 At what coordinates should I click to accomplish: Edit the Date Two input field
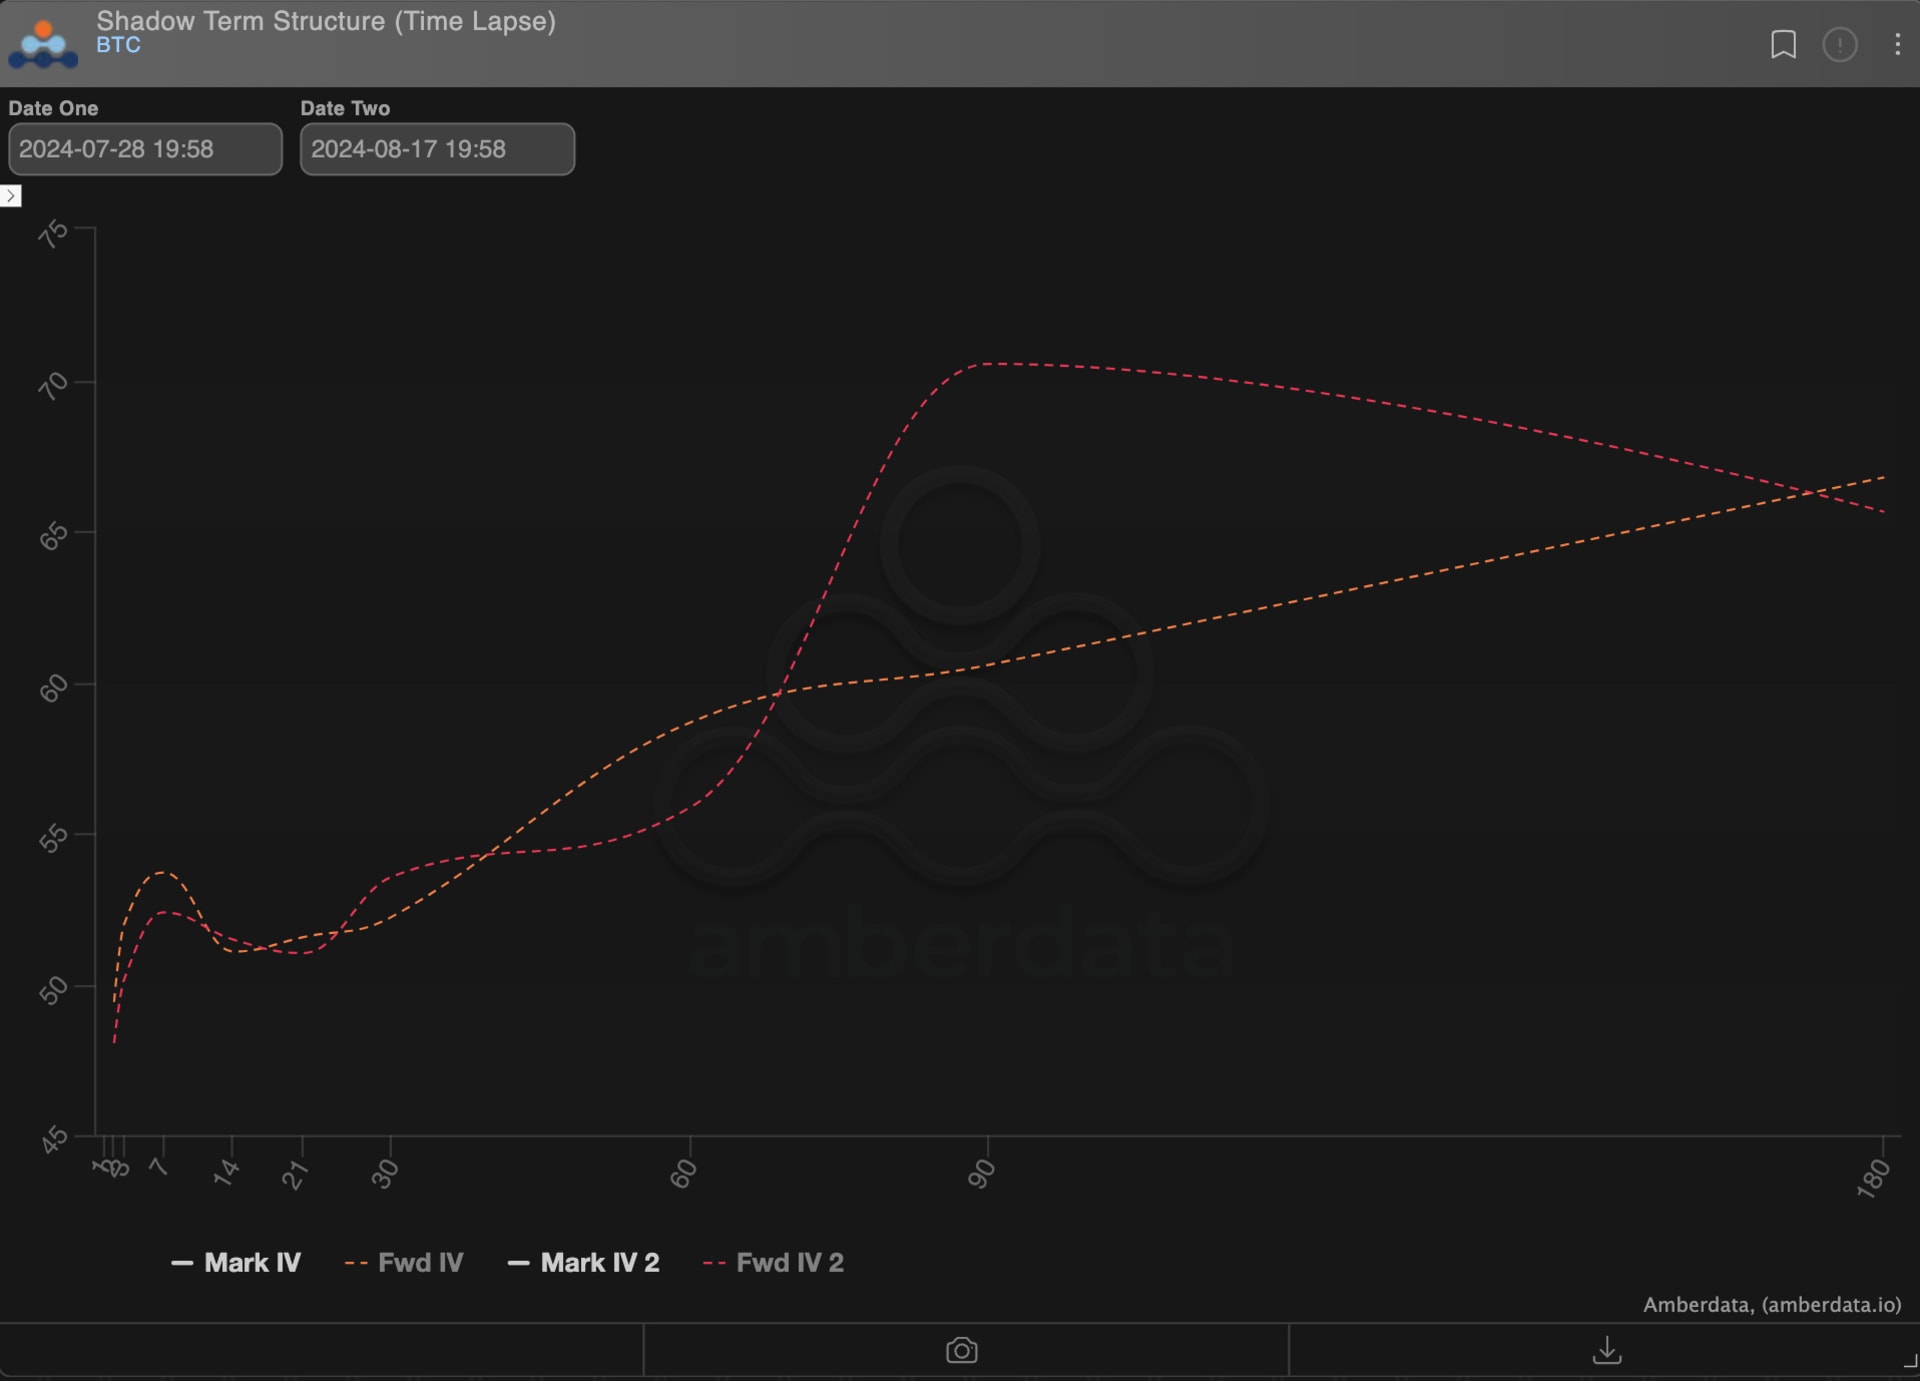tap(437, 149)
